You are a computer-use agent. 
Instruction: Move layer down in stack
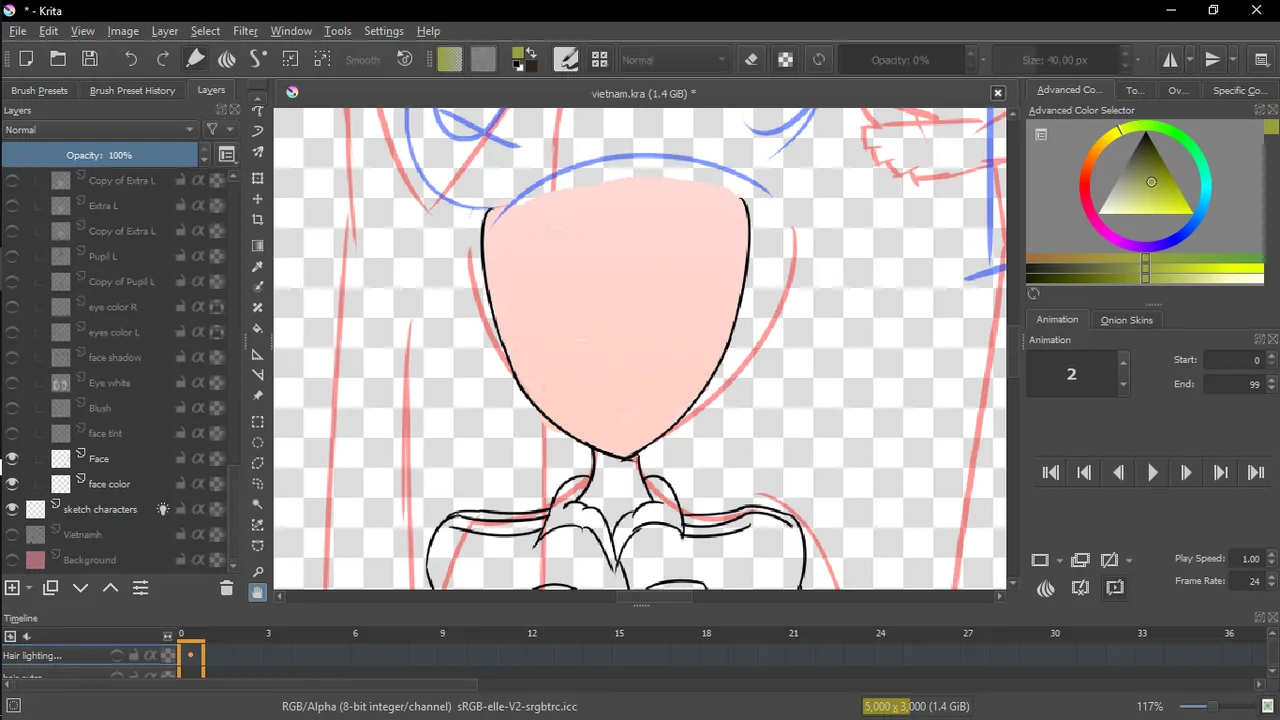81,588
